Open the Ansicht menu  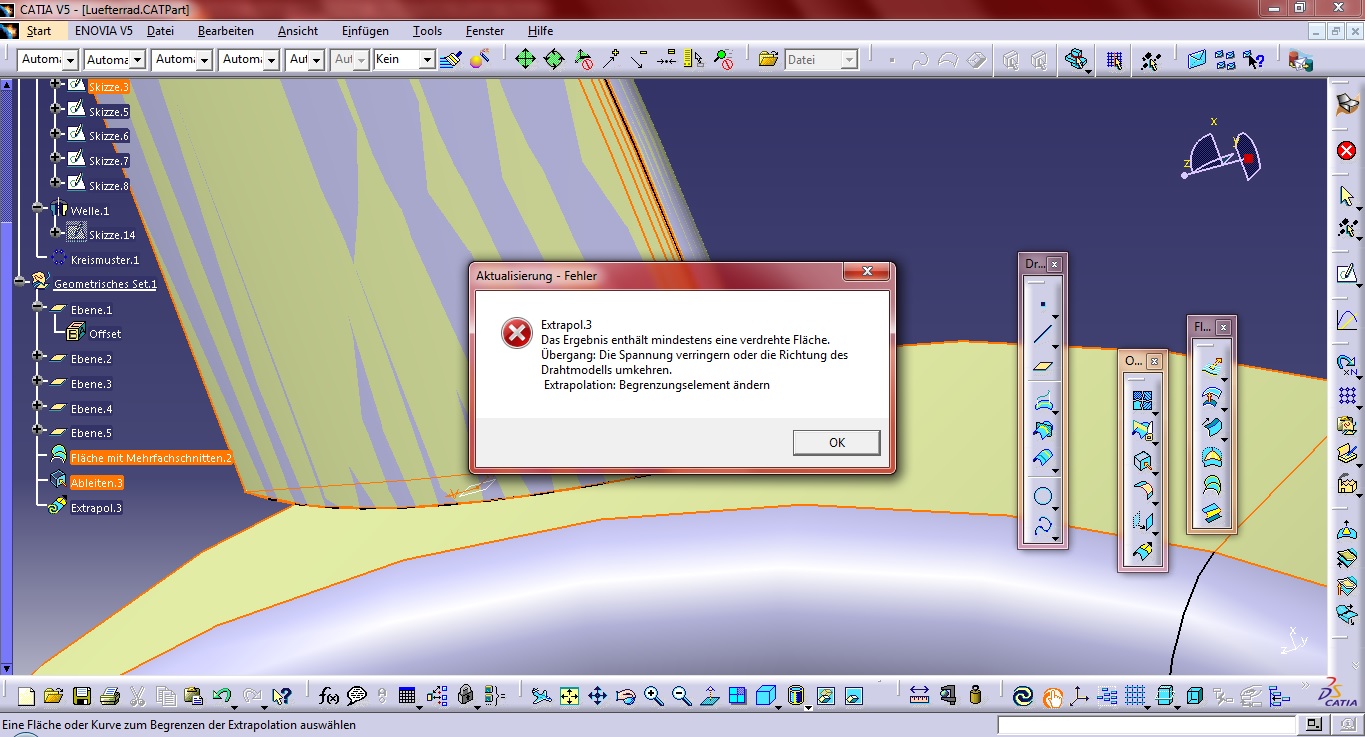[297, 31]
